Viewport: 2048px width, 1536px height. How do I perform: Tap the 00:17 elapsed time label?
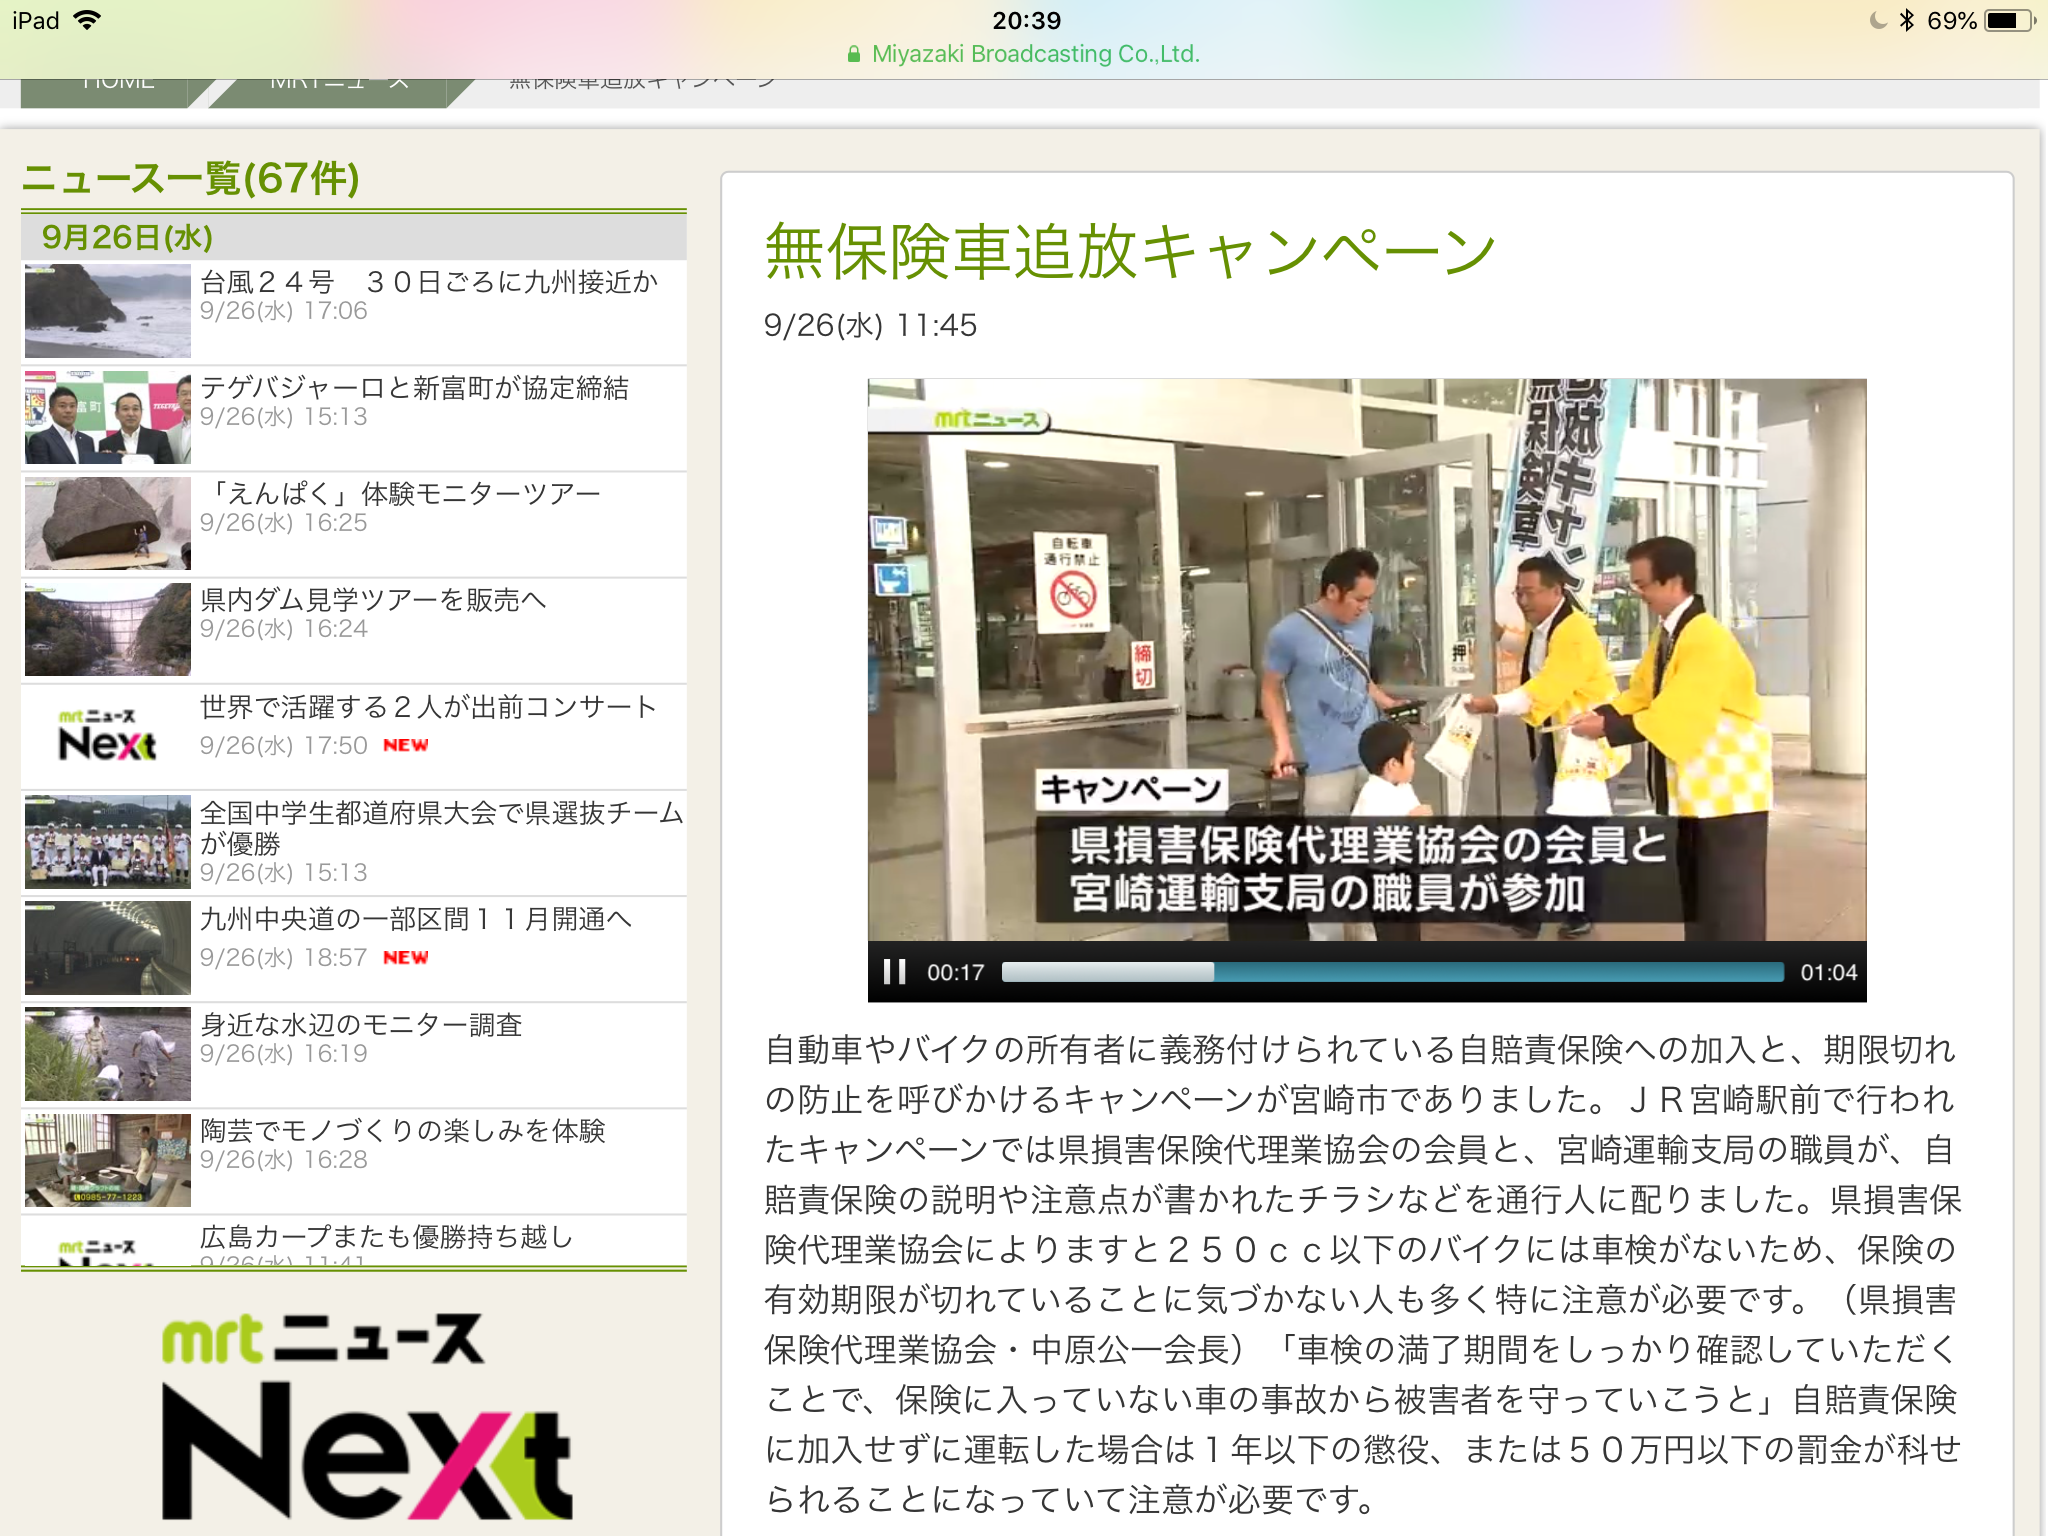(x=955, y=972)
